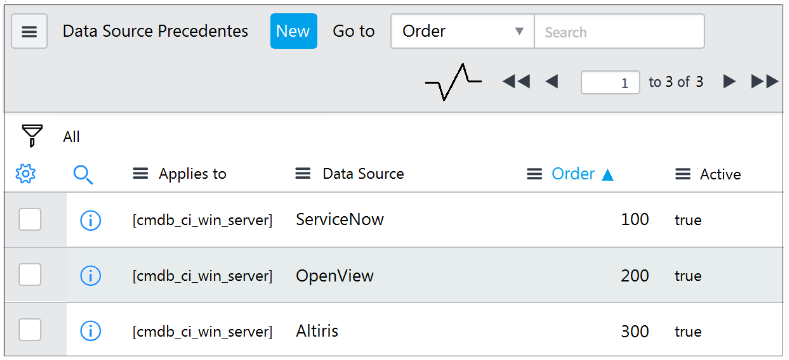Go to the last page arrows
This screenshot has width=789, height=360.
(x=765, y=82)
